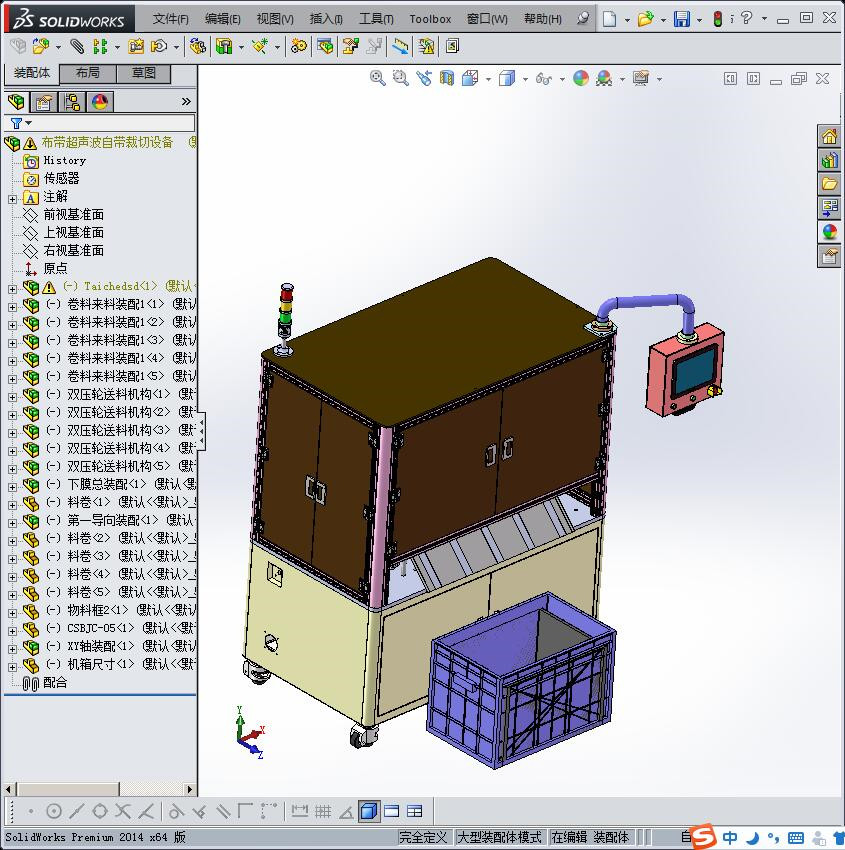Expand the FeatureManager tabs chevron

click(x=186, y=101)
